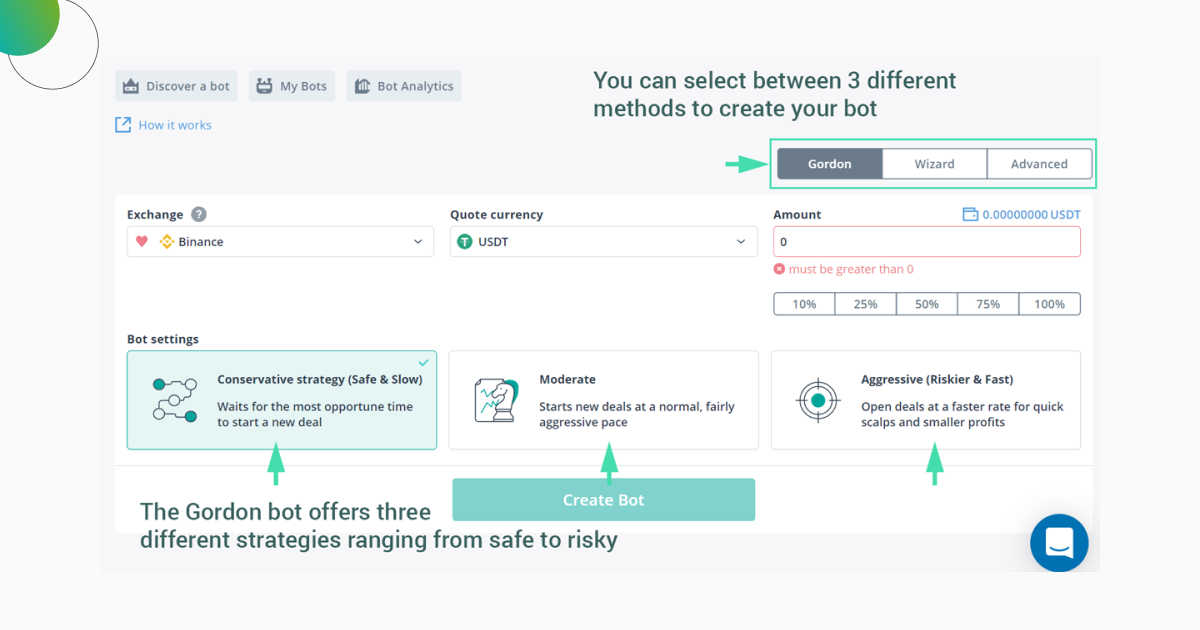Choose the Aggressive (Riskier & Fast) strategy

point(925,400)
